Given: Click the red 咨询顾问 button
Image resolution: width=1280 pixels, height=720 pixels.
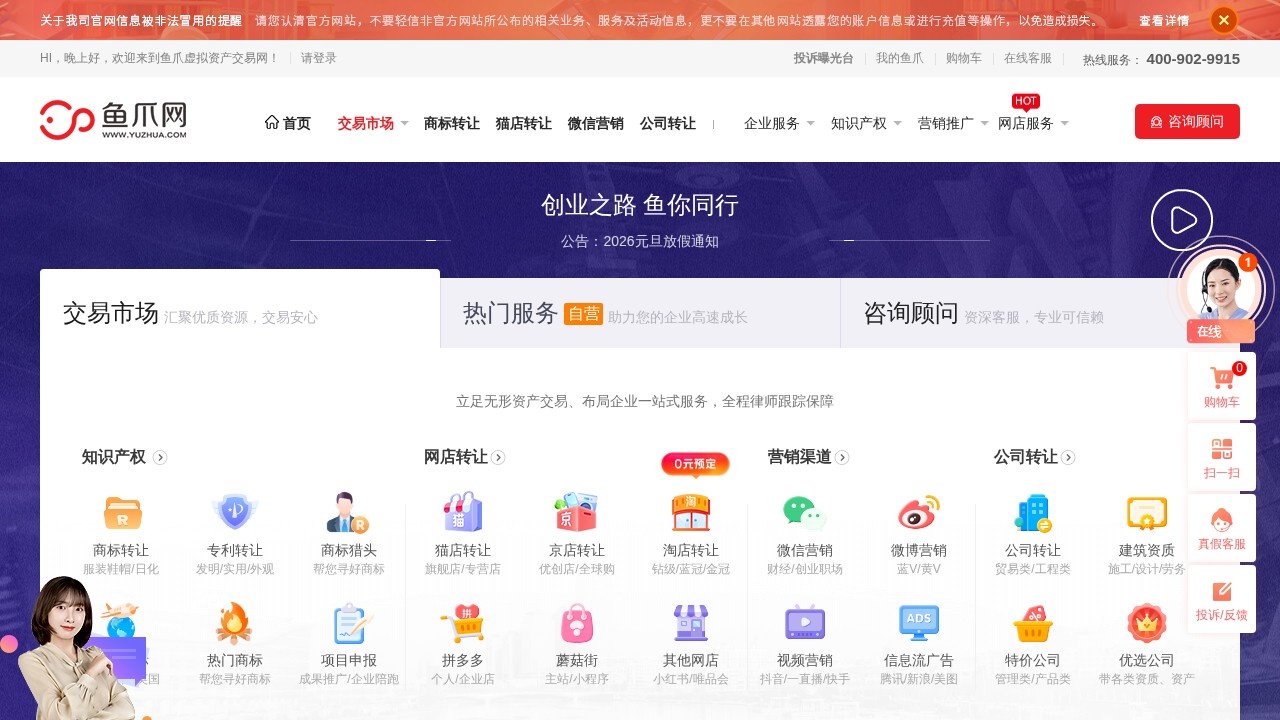Looking at the screenshot, I should (1187, 121).
